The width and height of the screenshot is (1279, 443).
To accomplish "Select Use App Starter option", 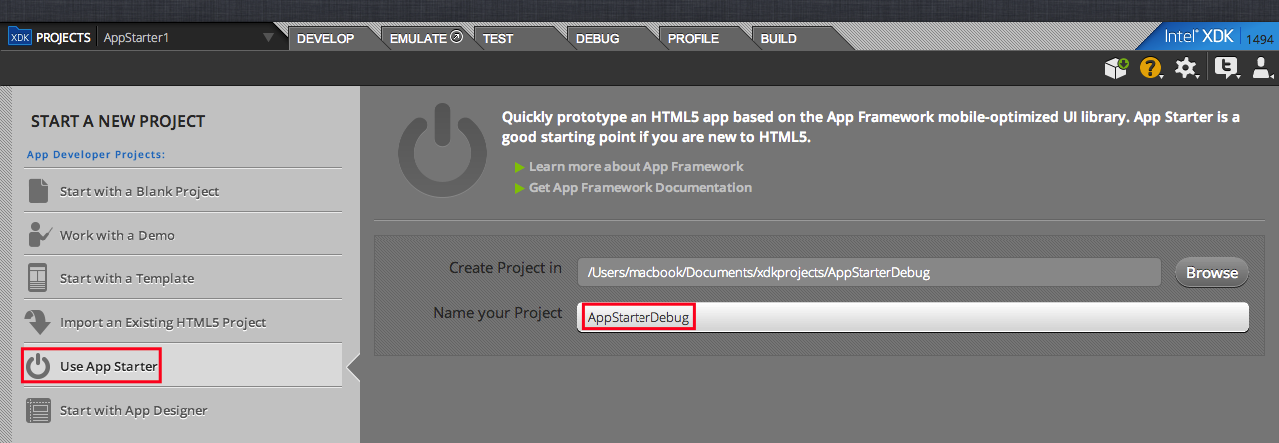I will [109, 366].
